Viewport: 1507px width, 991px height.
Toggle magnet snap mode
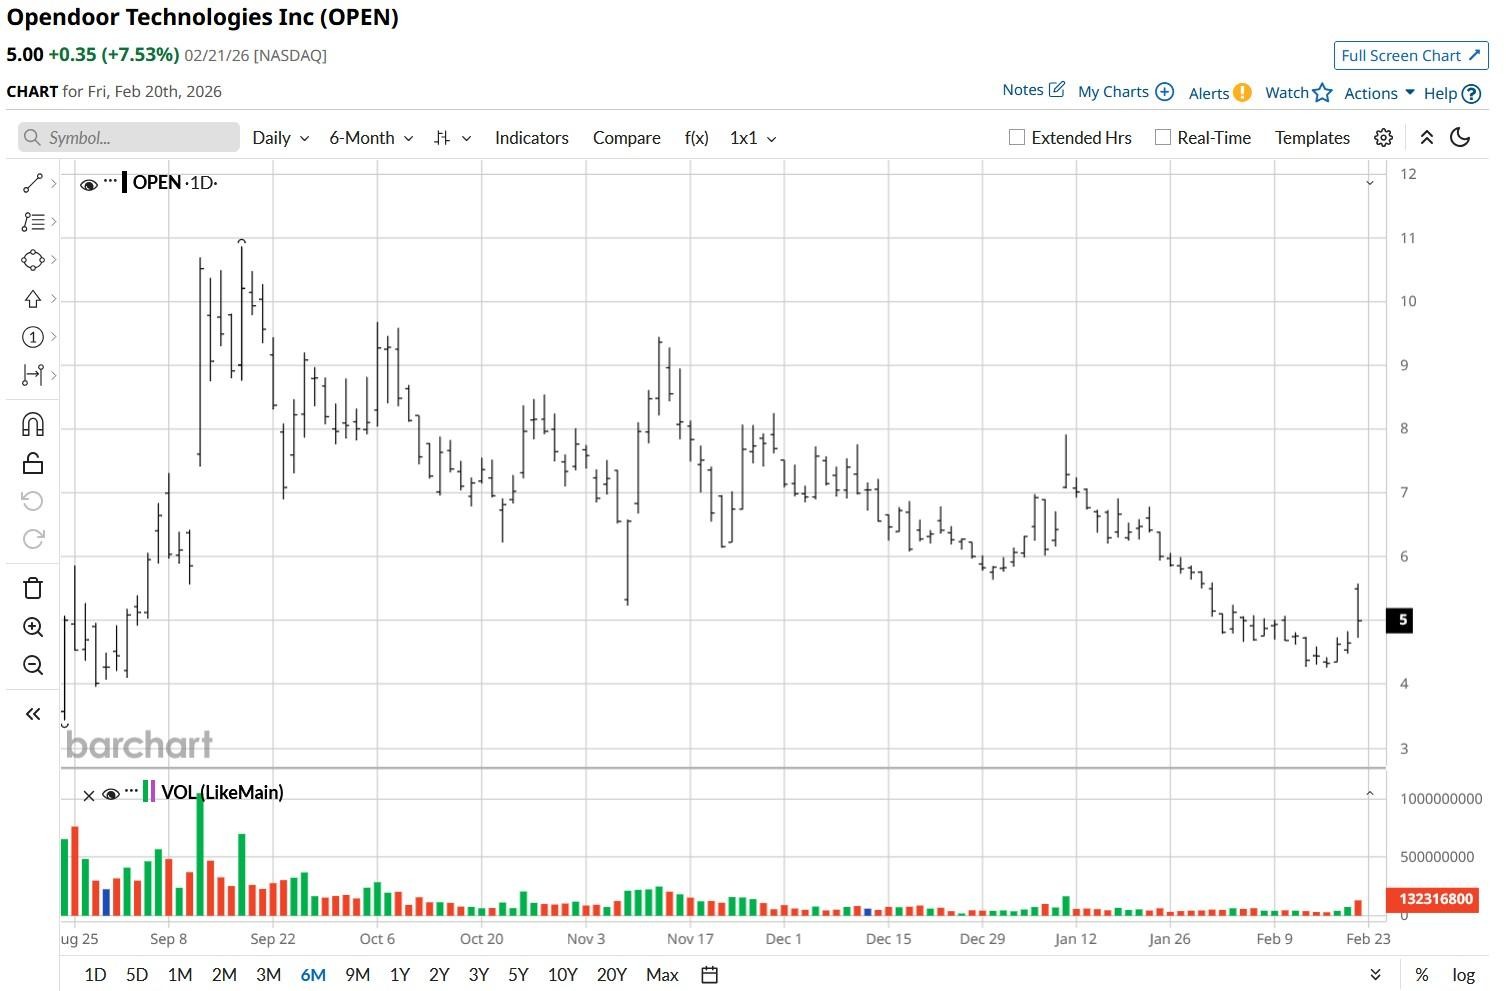pyautogui.click(x=33, y=425)
